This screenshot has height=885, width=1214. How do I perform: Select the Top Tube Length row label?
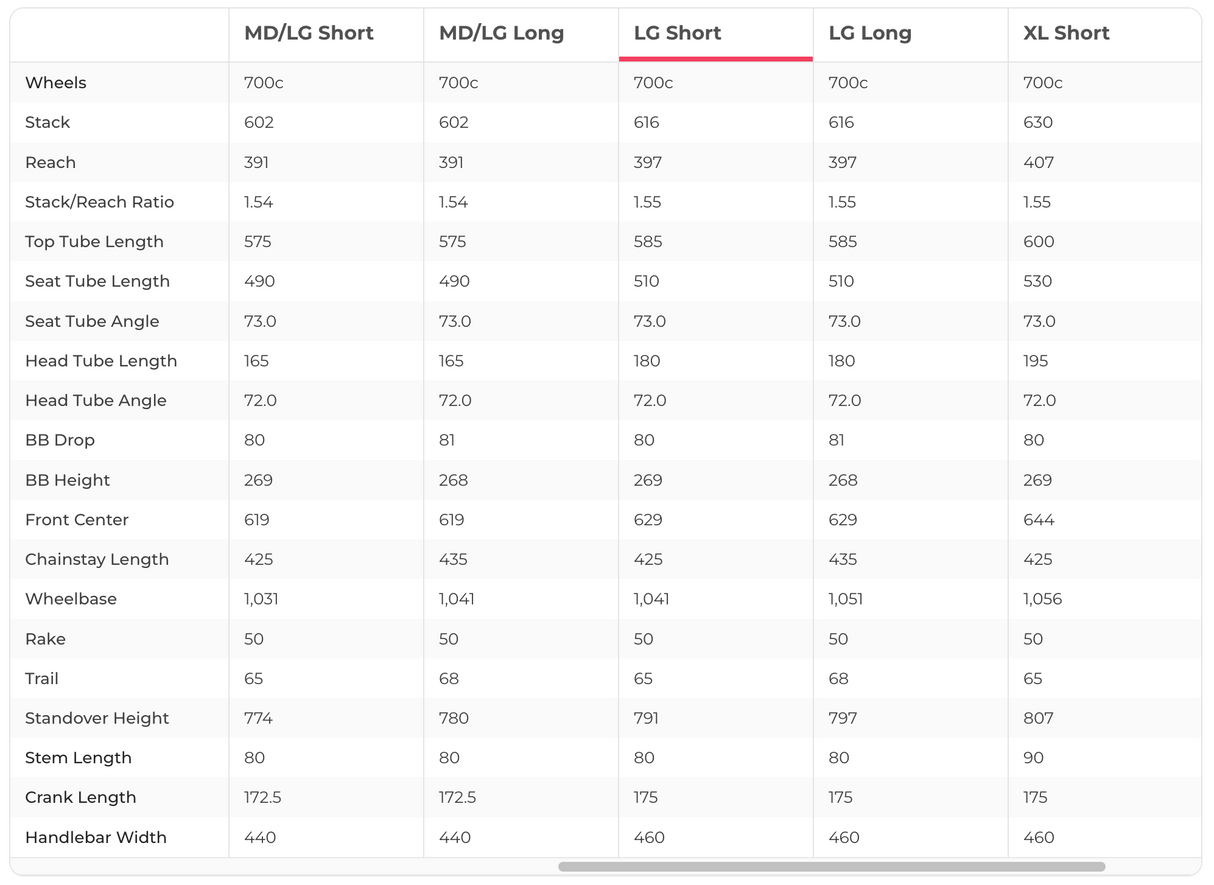[94, 242]
